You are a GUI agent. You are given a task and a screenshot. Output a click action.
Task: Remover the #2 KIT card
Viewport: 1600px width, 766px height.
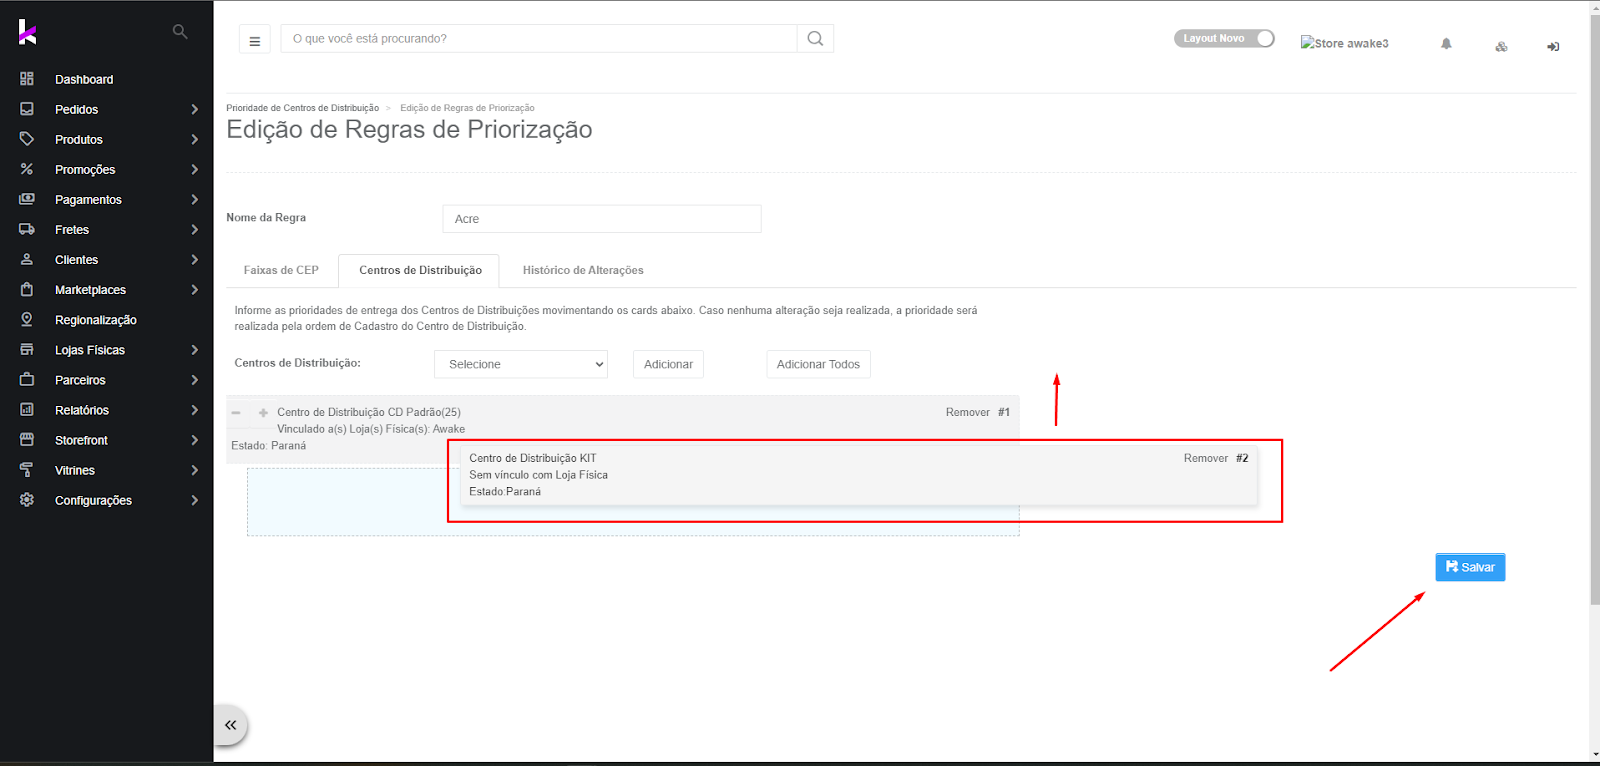(x=1205, y=458)
